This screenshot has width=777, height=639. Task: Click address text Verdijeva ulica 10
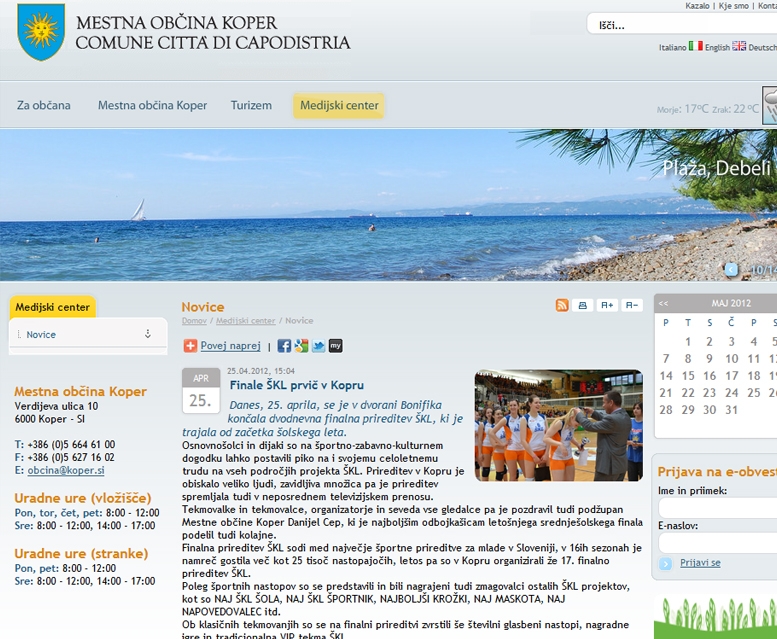56,406
